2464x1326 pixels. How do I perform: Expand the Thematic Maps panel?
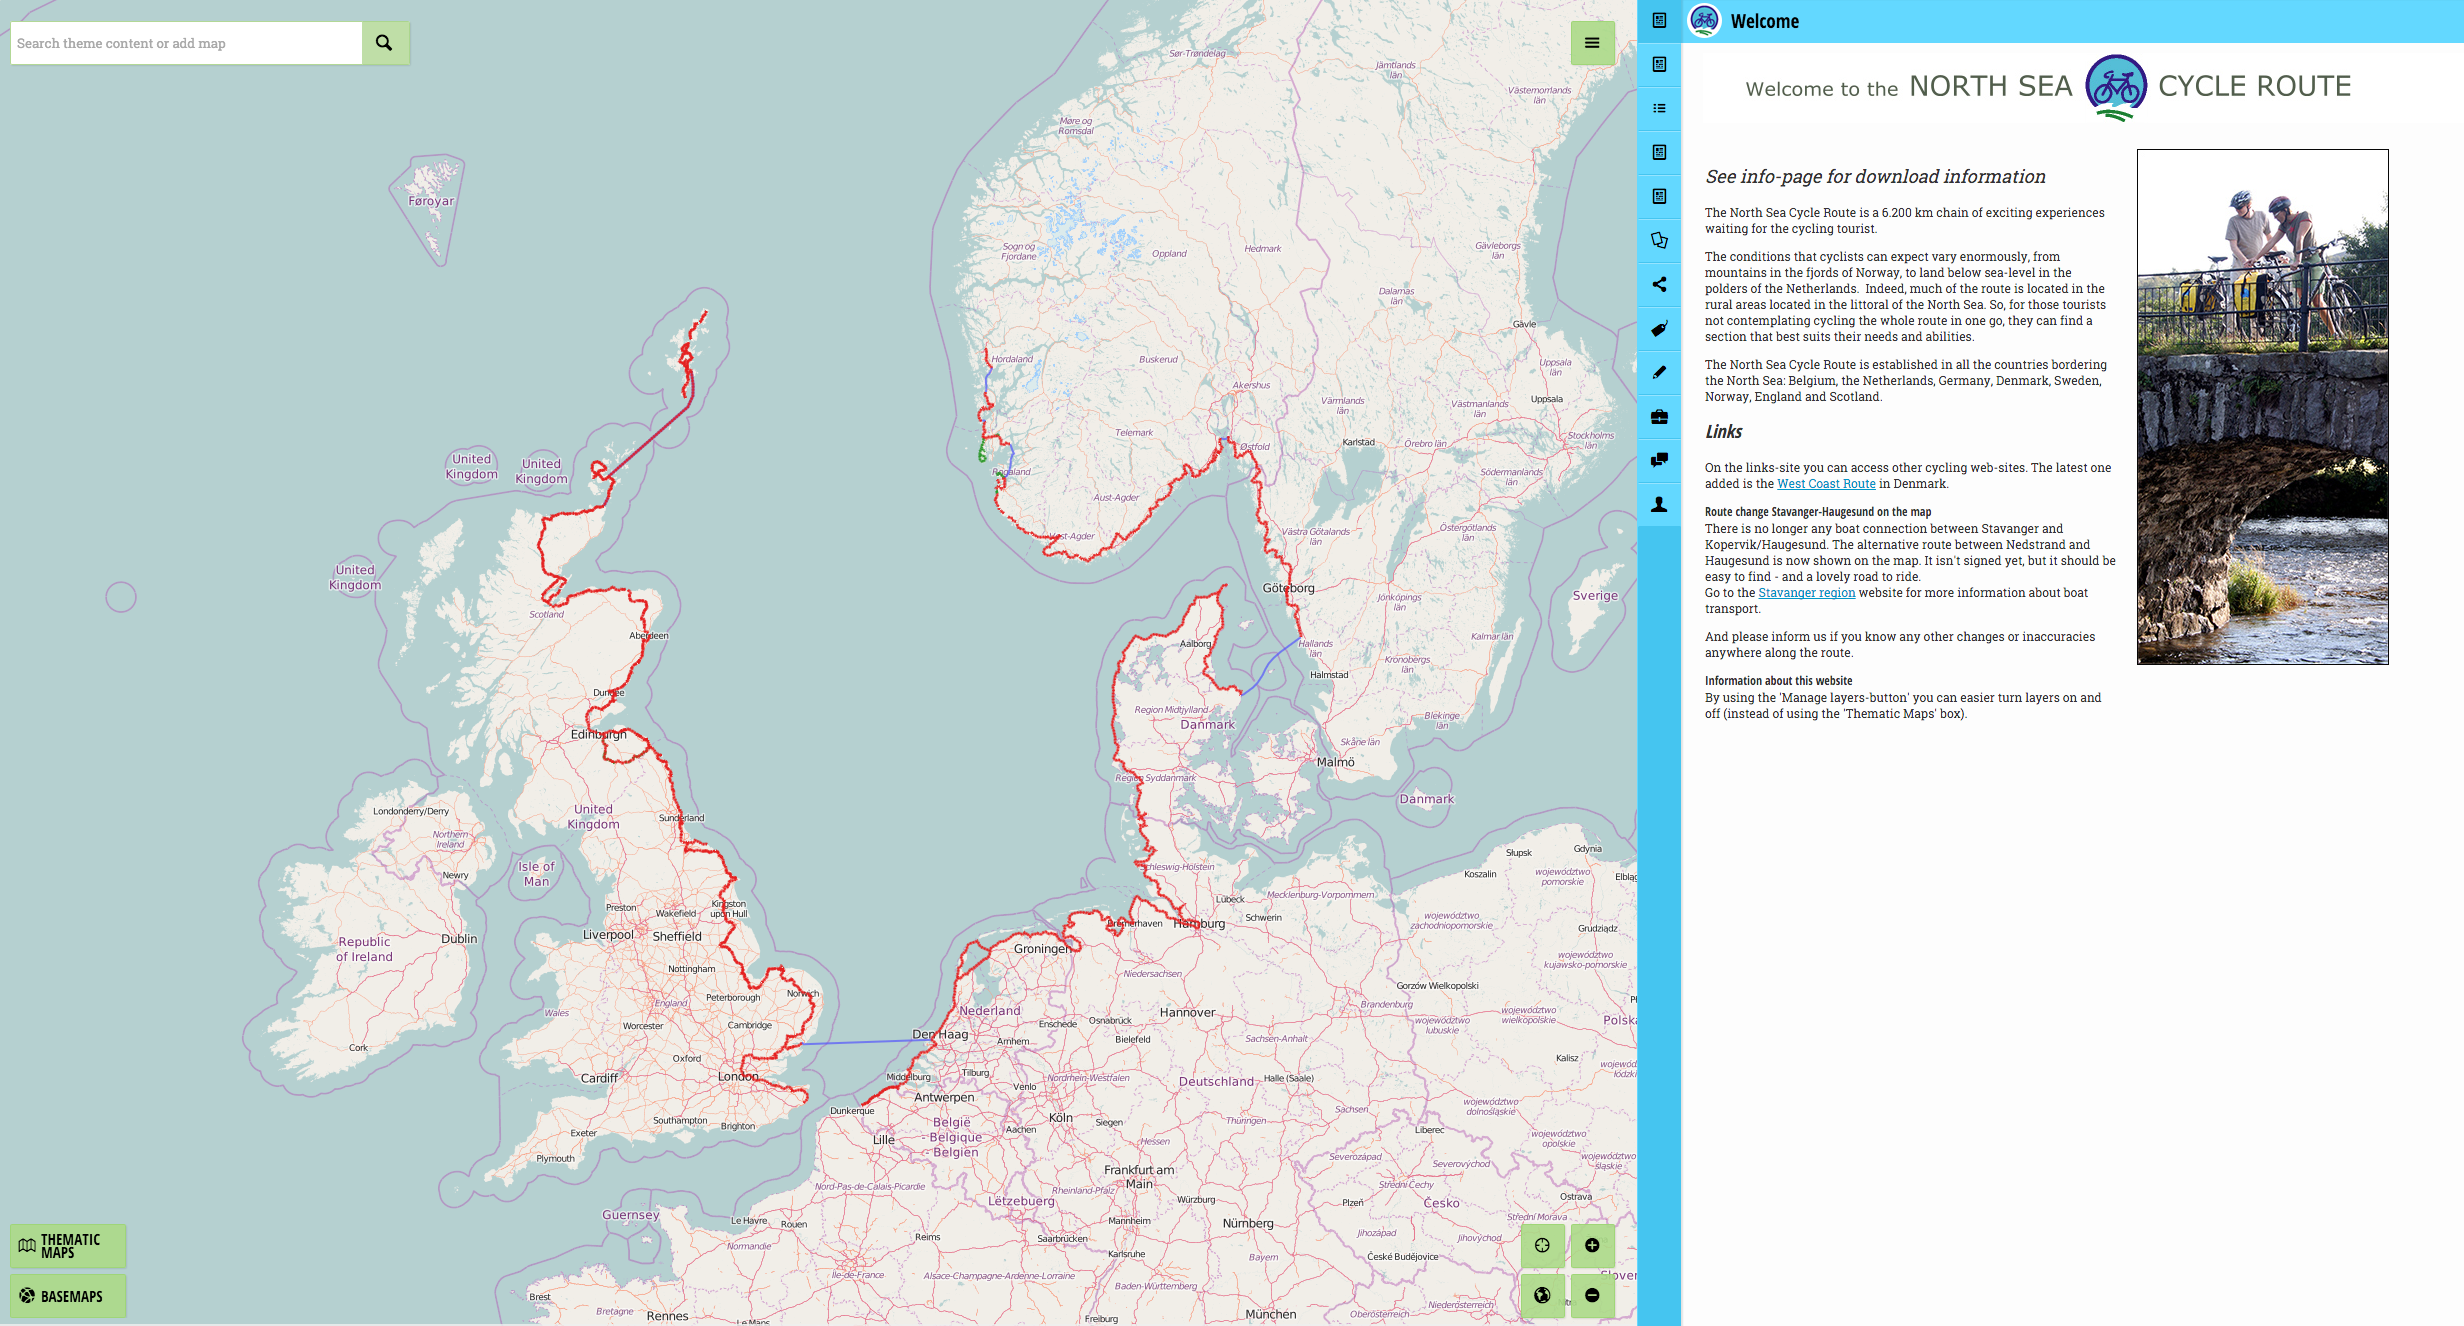68,1246
